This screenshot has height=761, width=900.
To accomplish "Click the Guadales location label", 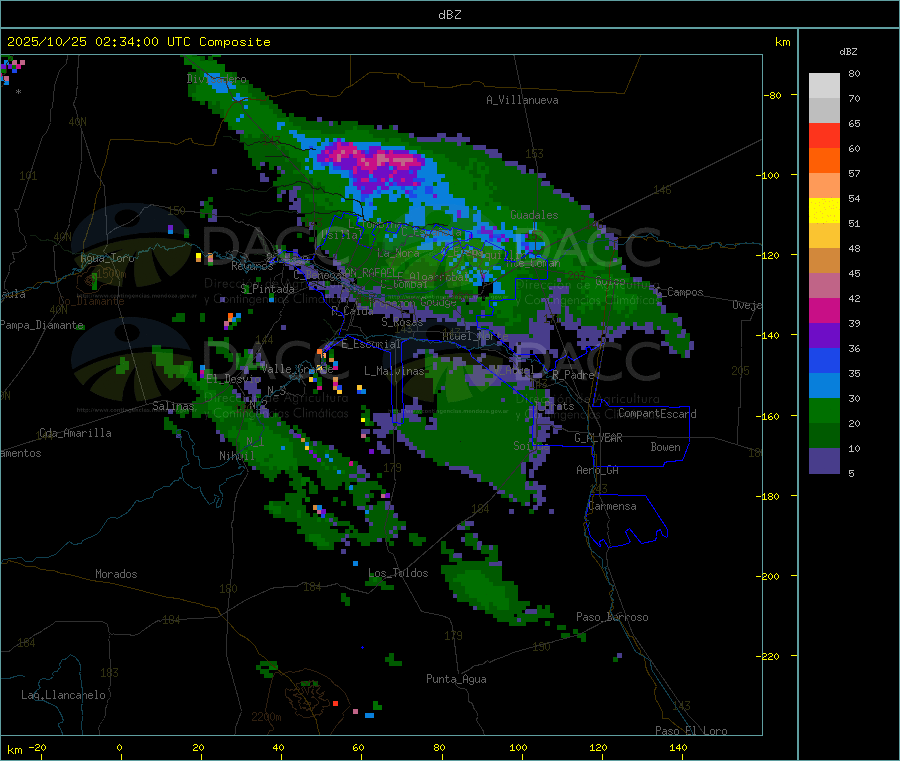I will coord(534,215).
